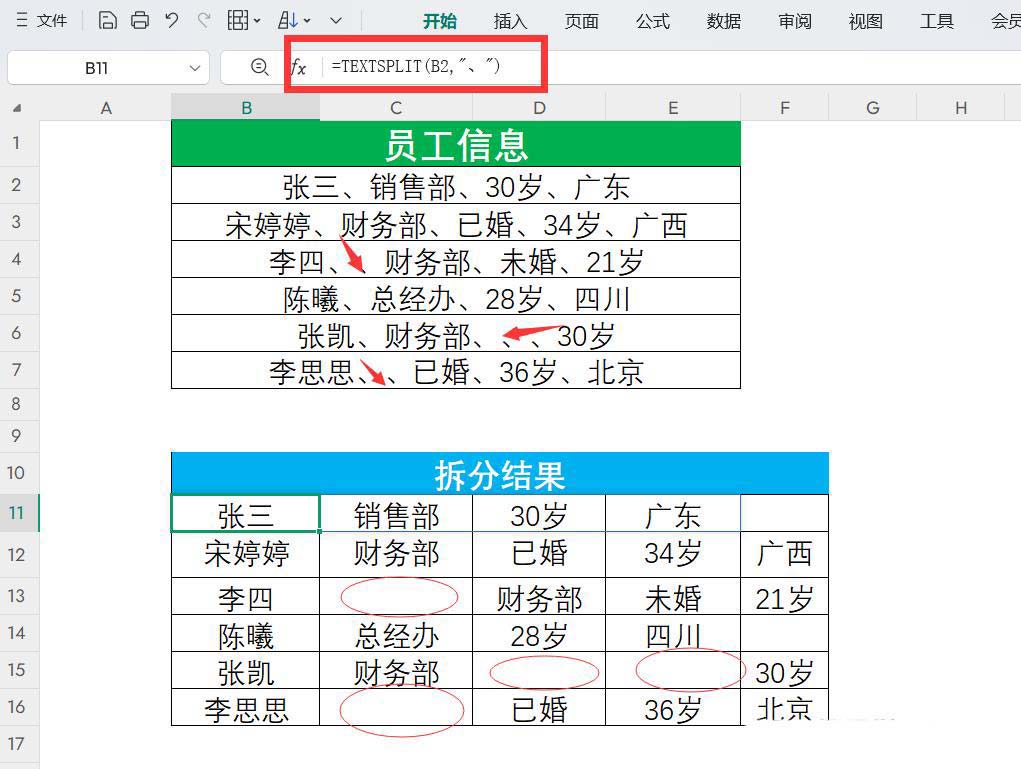Select row 13 header
The height and width of the screenshot is (769, 1021).
[x=17, y=597]
